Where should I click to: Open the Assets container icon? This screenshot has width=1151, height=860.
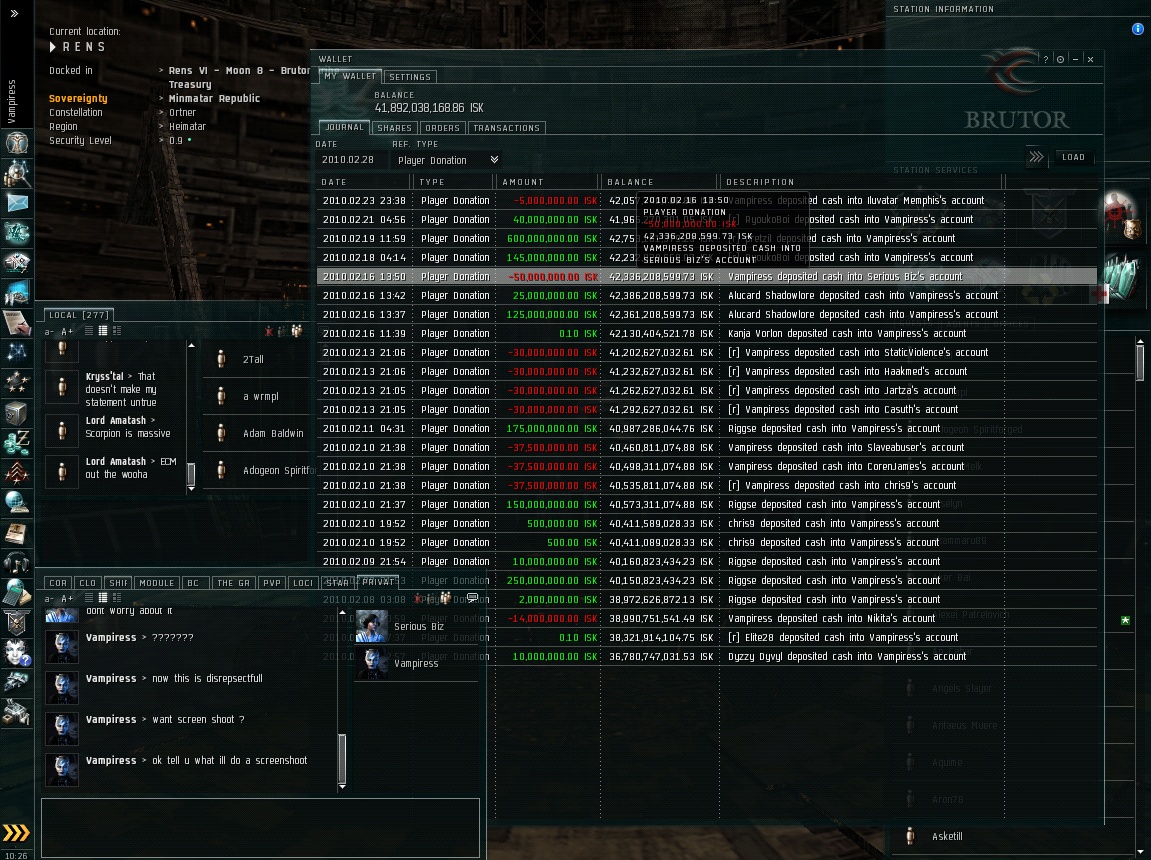(x=16, y=412)
